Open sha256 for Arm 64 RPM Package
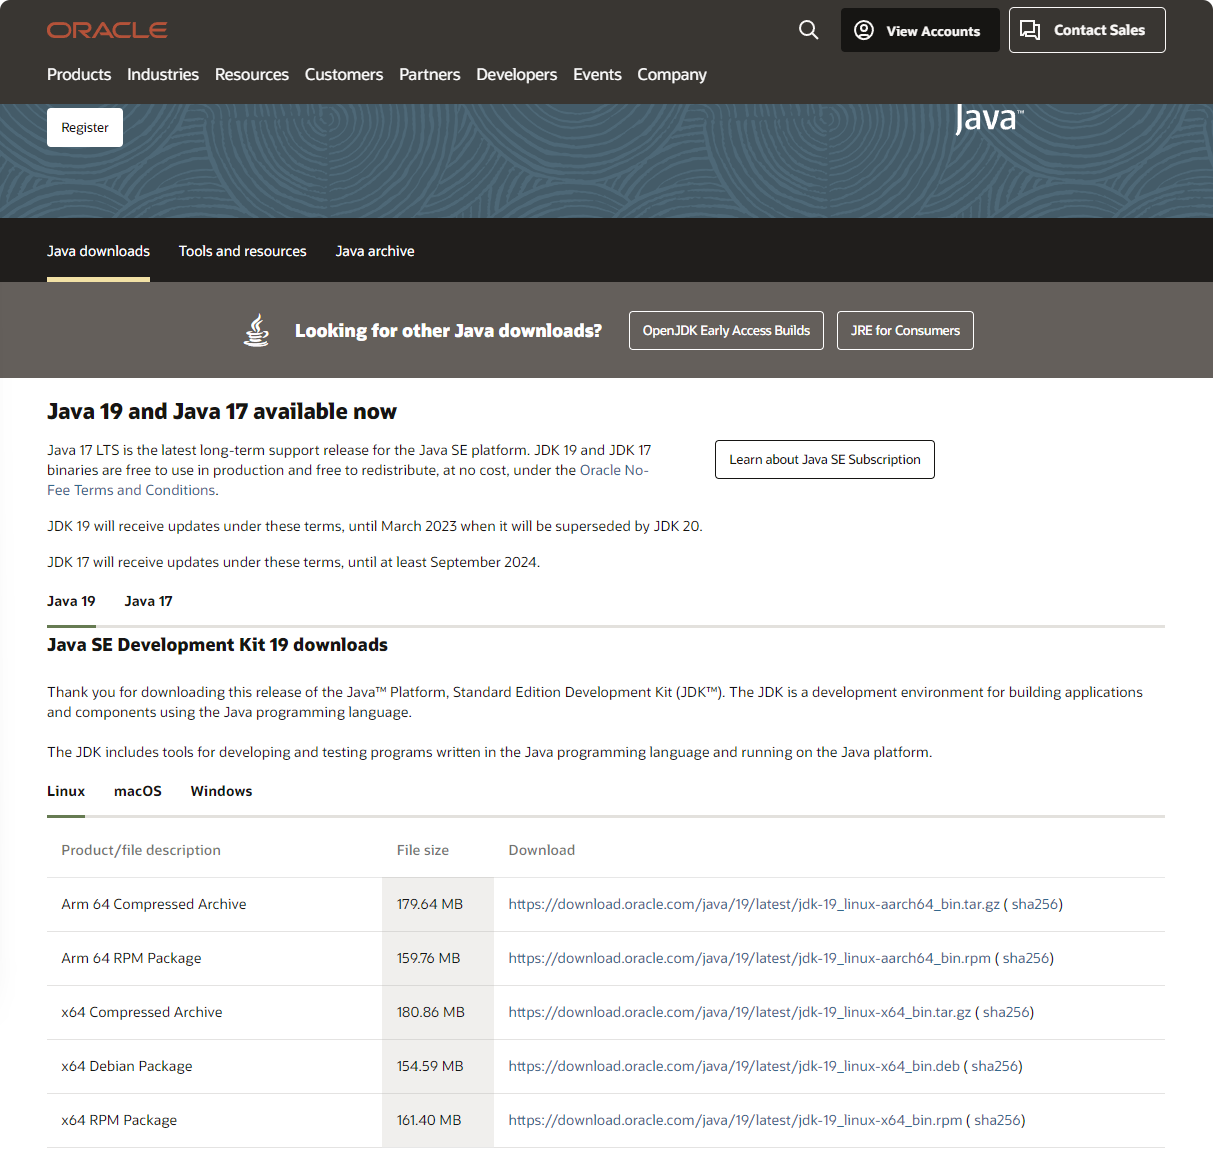Screen dimensions: 1213x1154 pos(1026,958)
